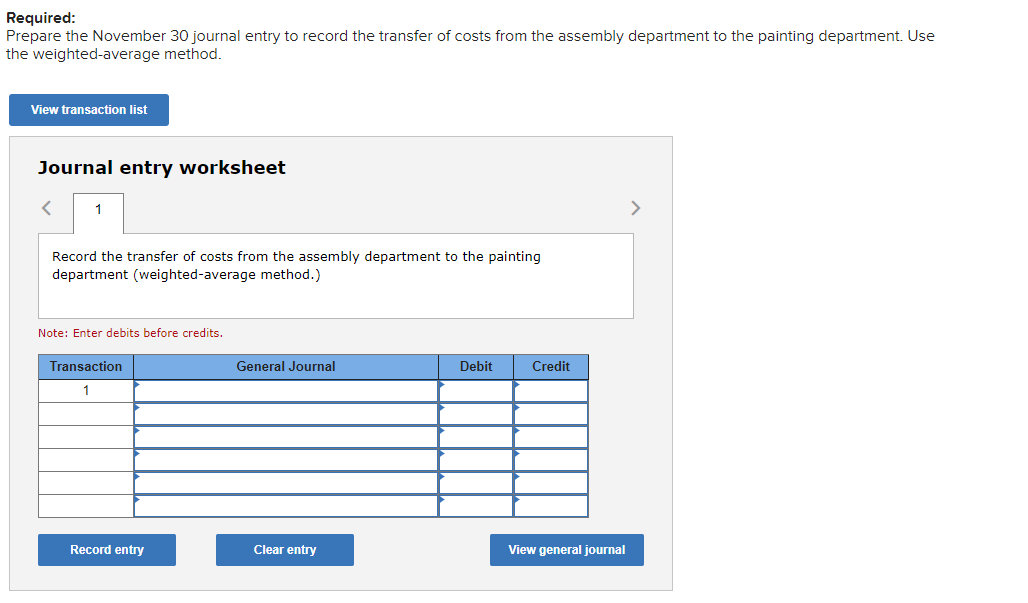Click the View transaction list button
Viewport: 1028px width, 603px height.
pyautogui.click(x=88, y=110)
